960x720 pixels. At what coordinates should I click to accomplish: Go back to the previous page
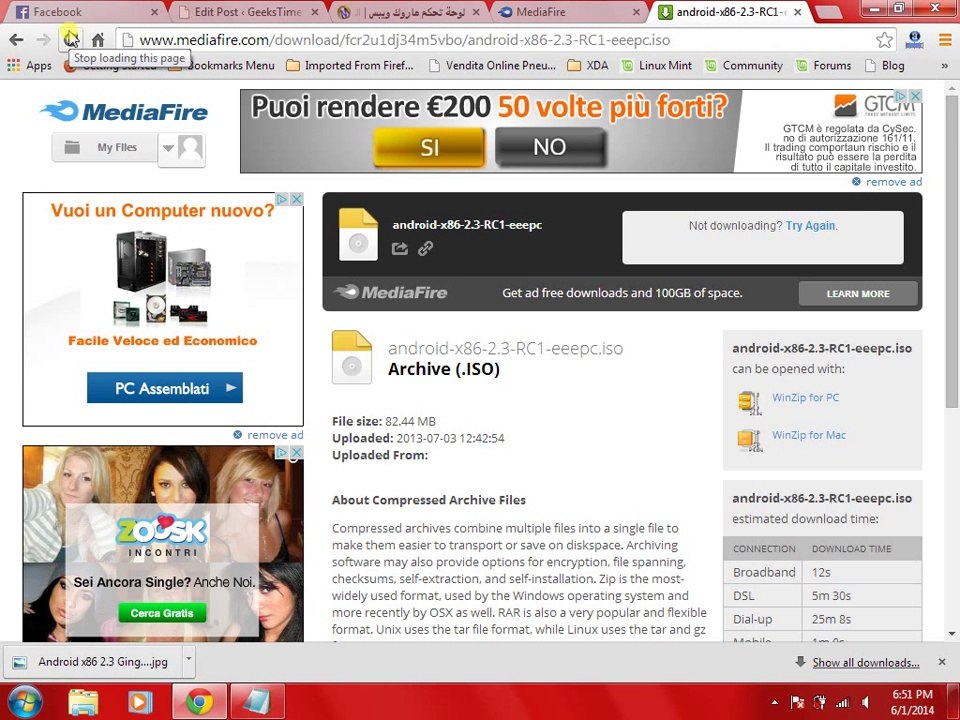[x=17, y=40]
